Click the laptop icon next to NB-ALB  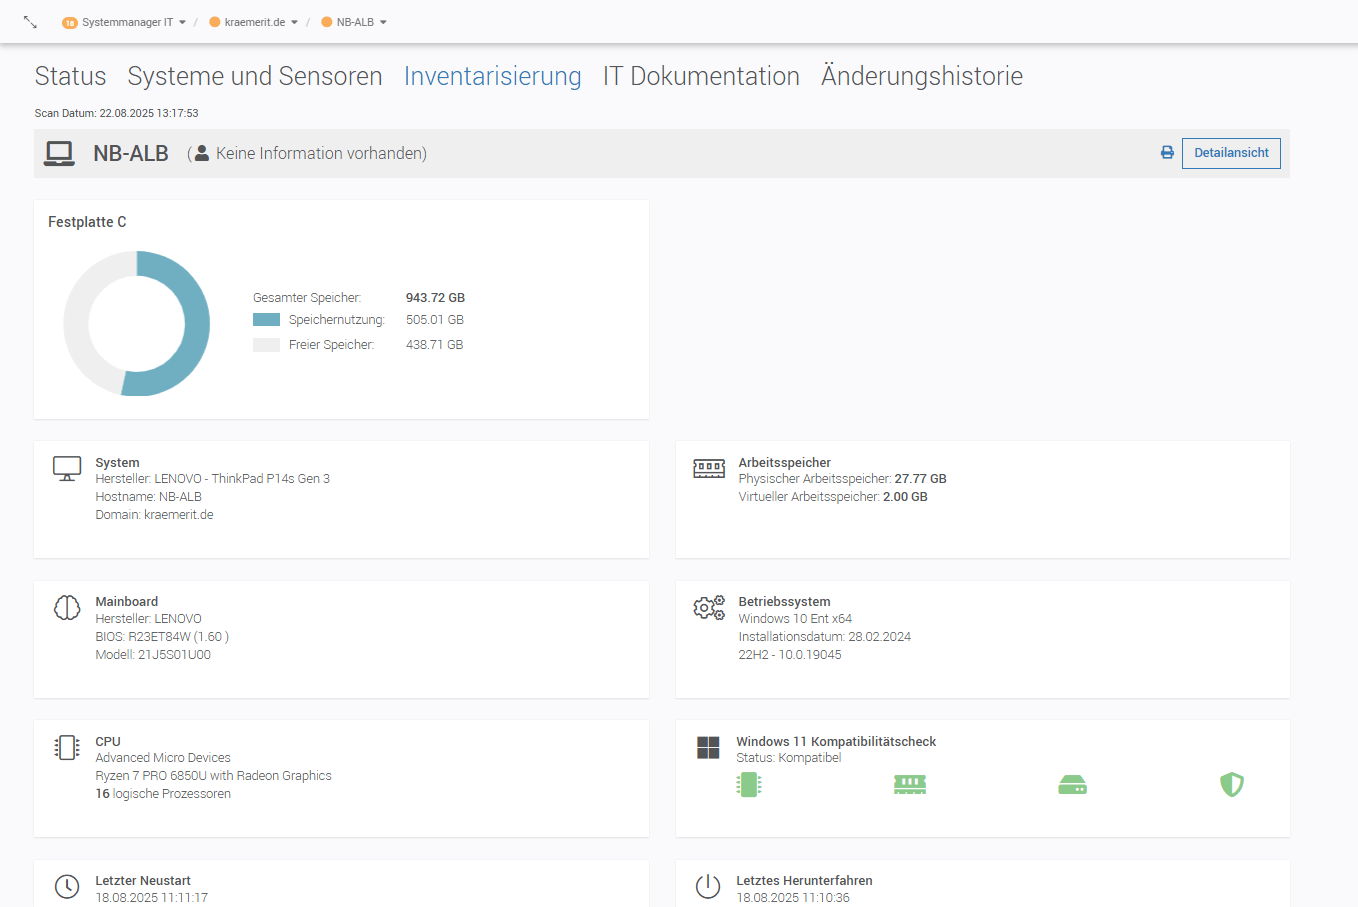tap(59, 153)
